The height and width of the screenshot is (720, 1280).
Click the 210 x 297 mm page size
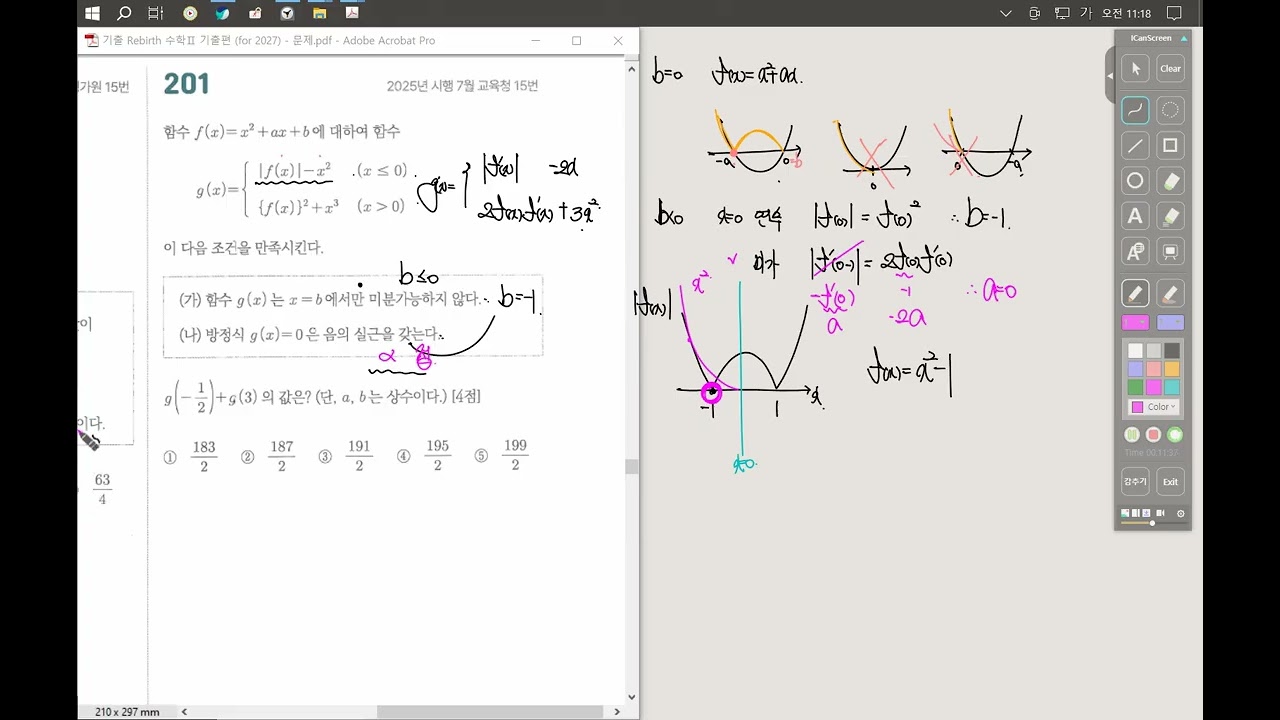(x=127, y=712)
